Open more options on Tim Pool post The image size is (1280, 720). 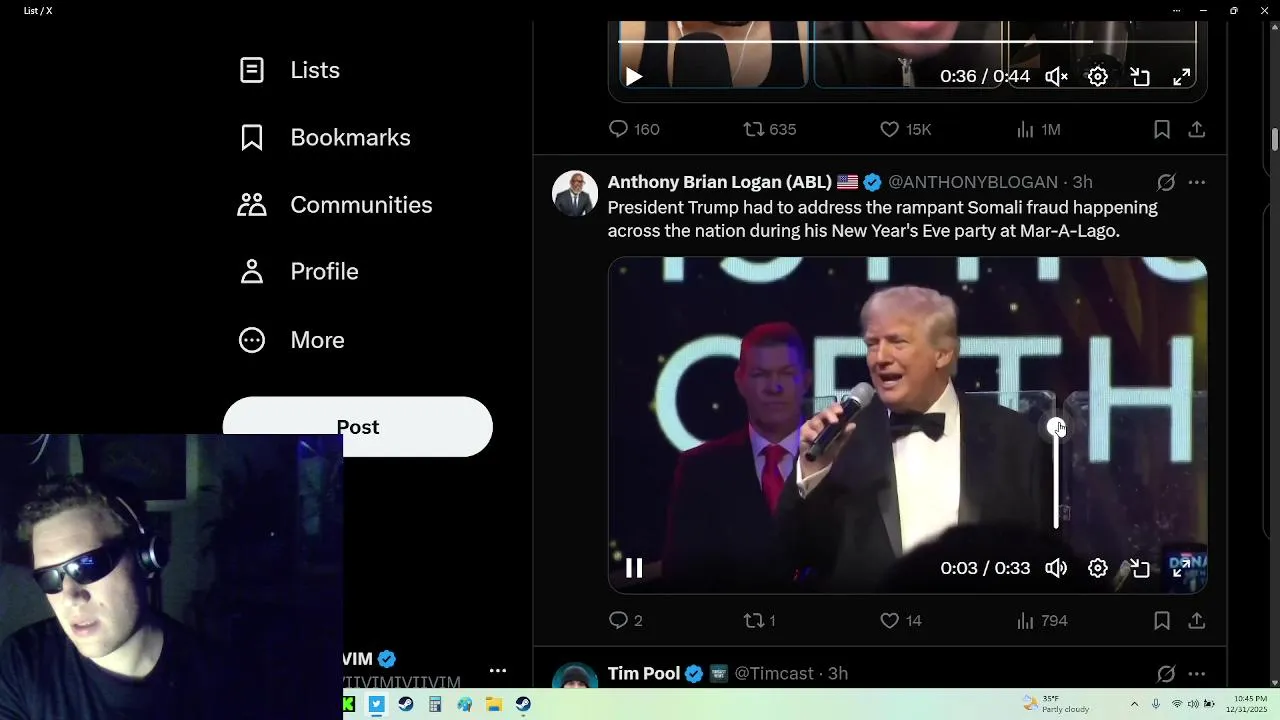[1197, 674]
